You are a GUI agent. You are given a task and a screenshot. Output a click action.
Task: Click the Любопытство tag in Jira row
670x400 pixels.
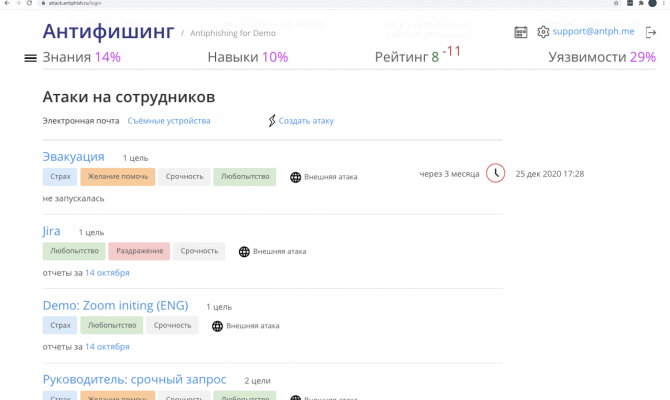[x=74, y=251]
